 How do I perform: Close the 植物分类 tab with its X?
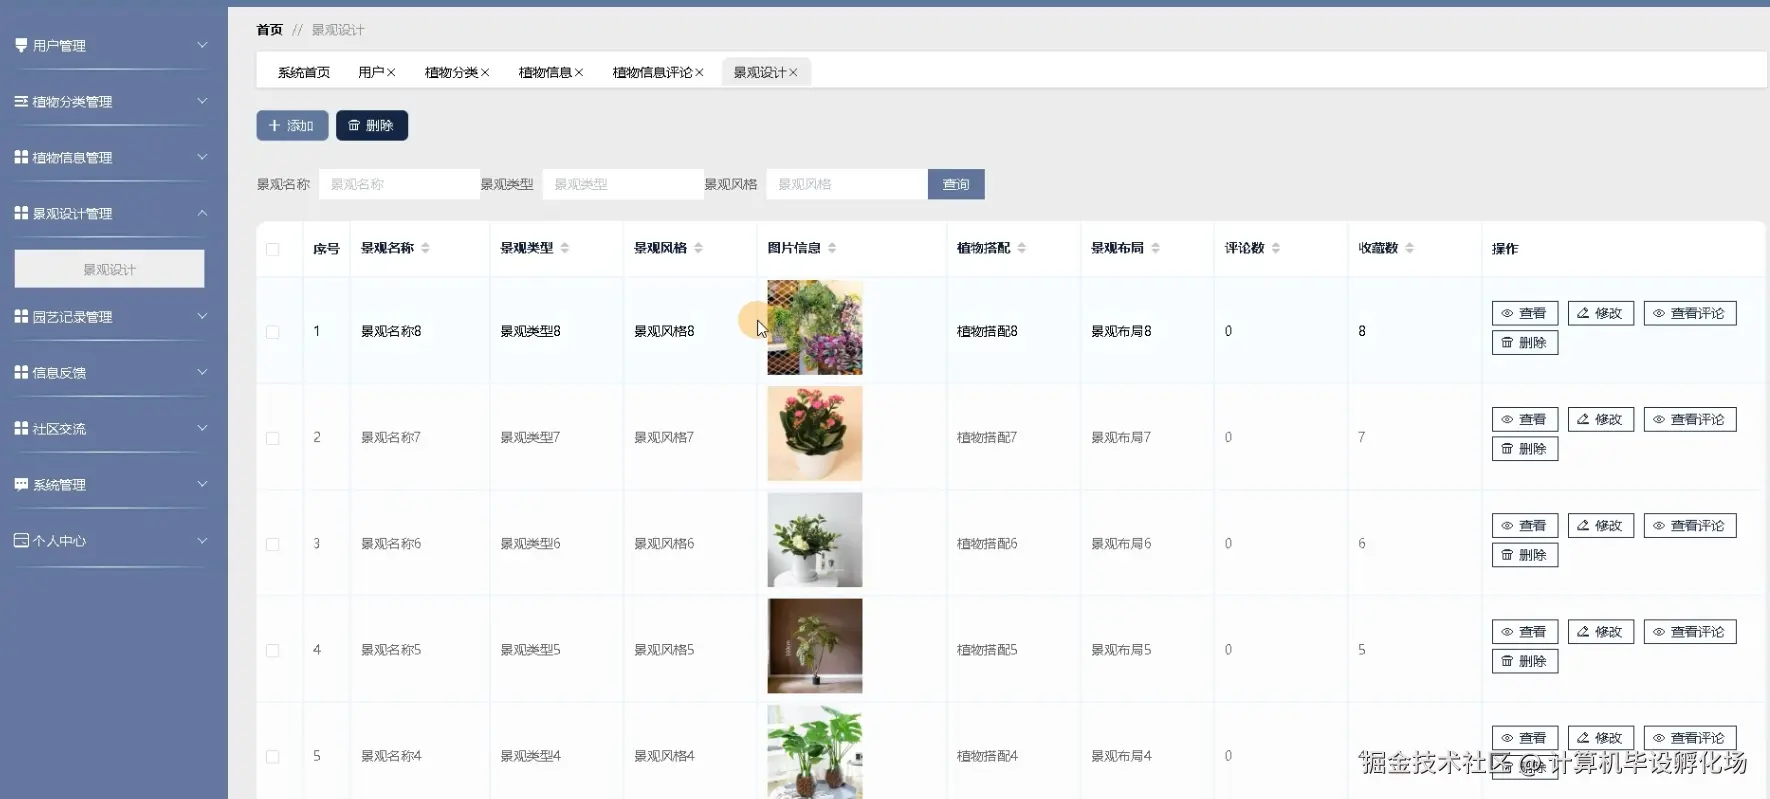[485, 72]
